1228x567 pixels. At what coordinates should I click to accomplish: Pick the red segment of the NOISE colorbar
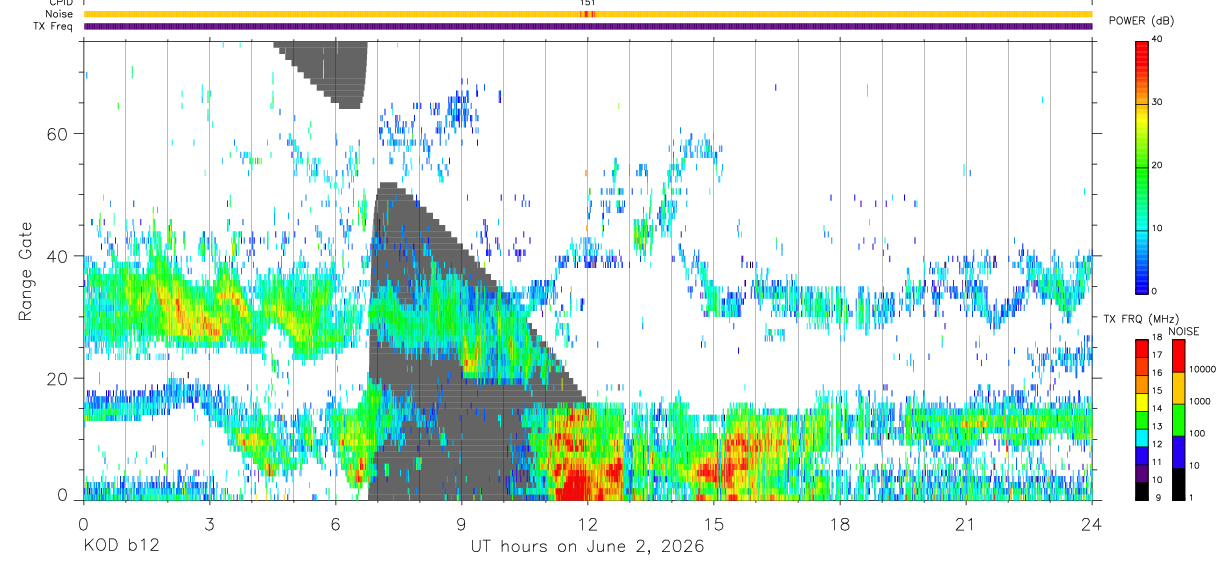1178,356
